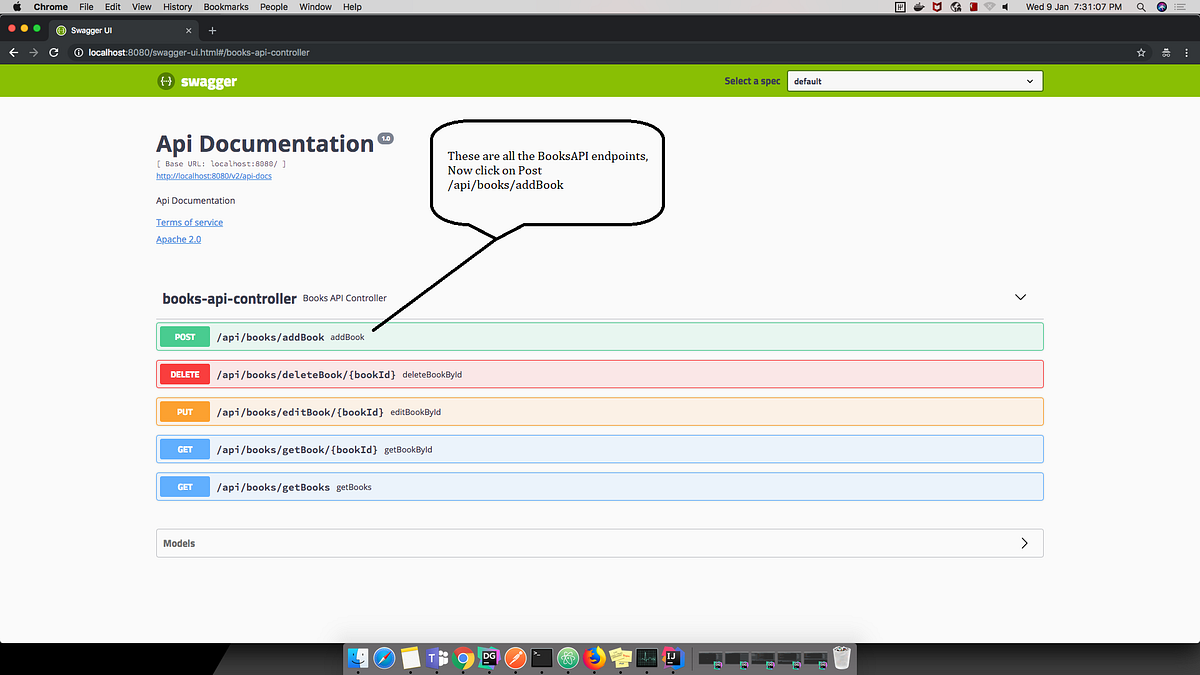
Task: Expand the POST /api/books/addBook endpoint
Action: (600, 337)
